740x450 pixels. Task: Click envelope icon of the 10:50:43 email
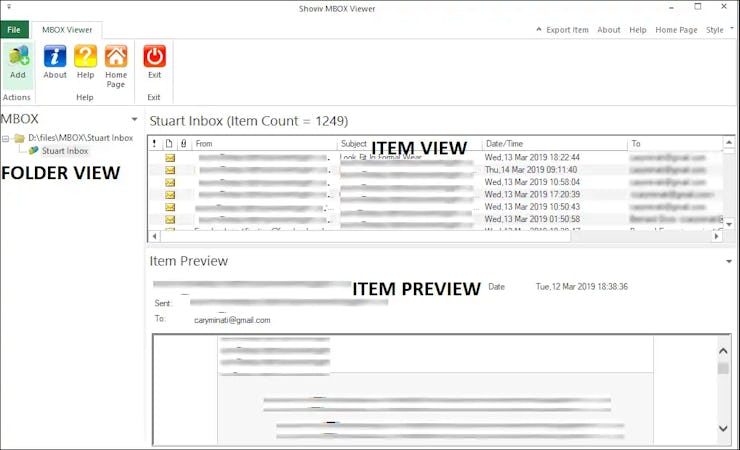click(170, 207)
